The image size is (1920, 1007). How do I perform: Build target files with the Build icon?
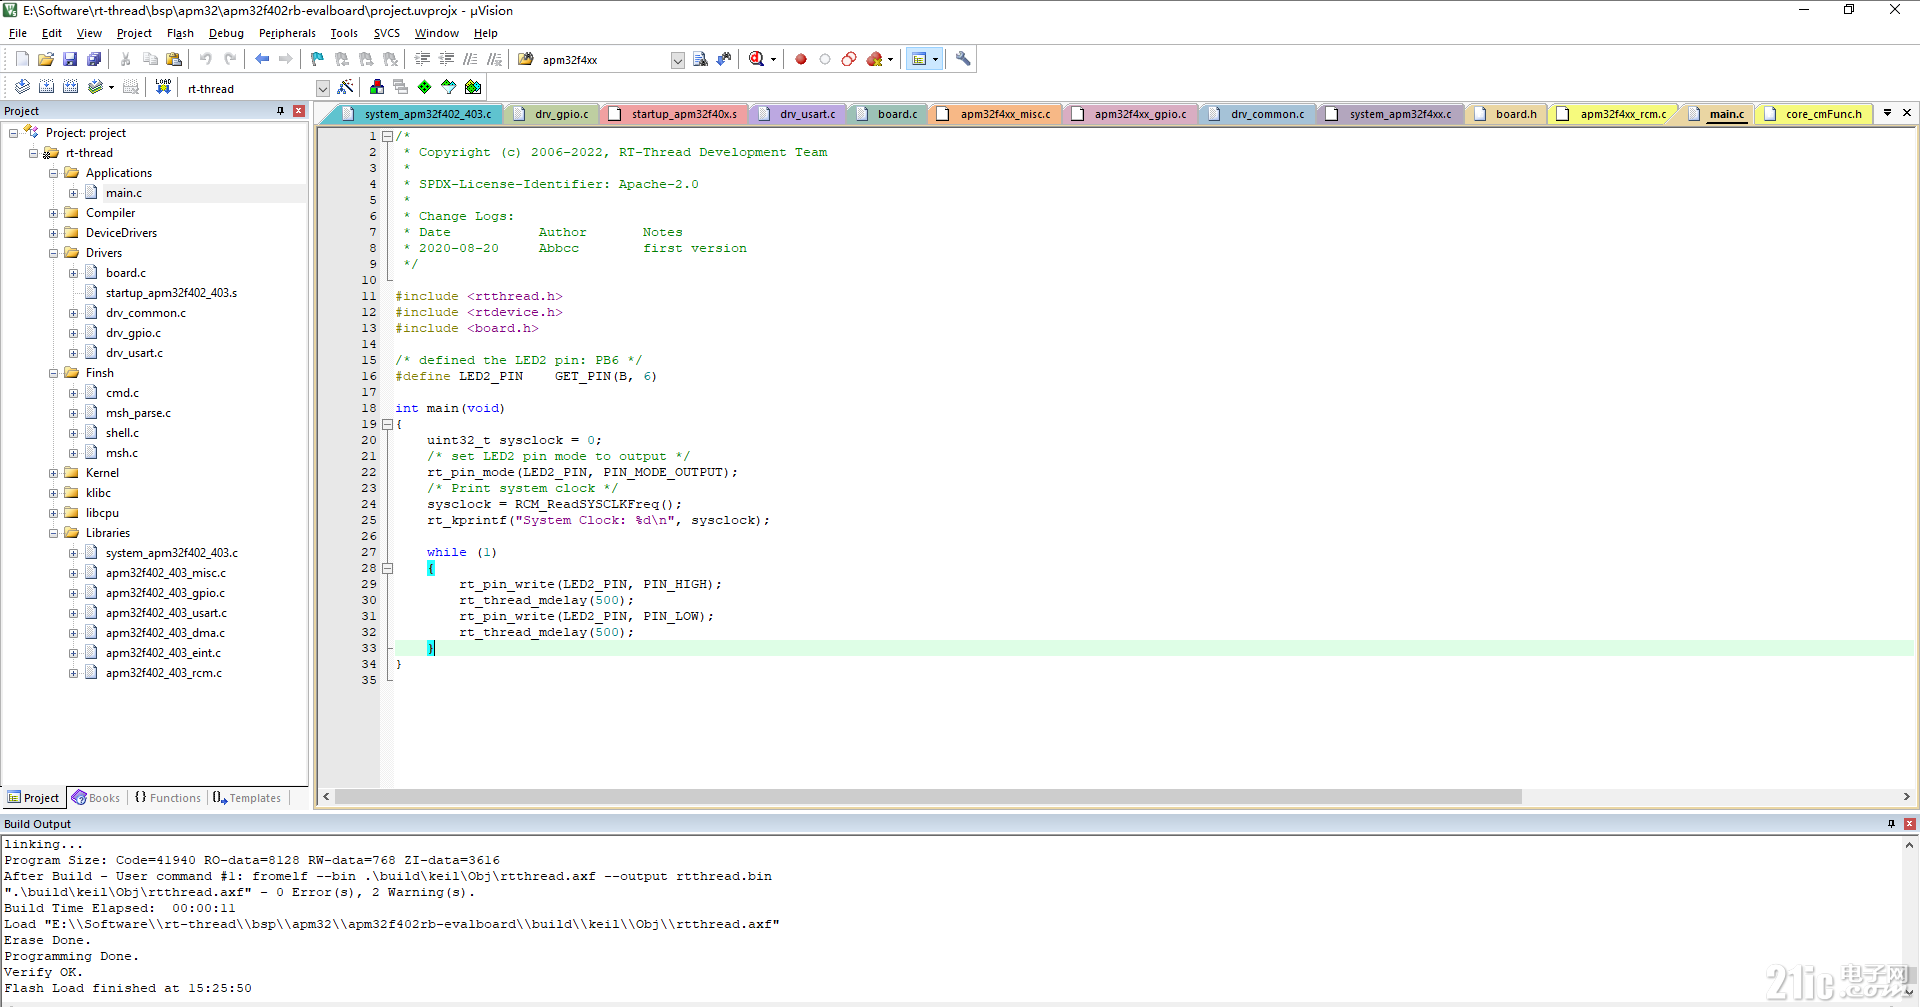(46, 87)
